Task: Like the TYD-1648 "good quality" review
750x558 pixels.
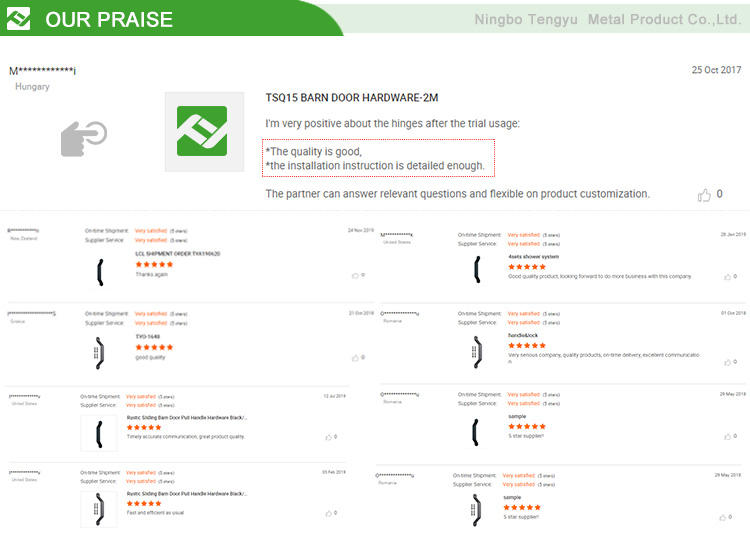Action: click(355, 358)
